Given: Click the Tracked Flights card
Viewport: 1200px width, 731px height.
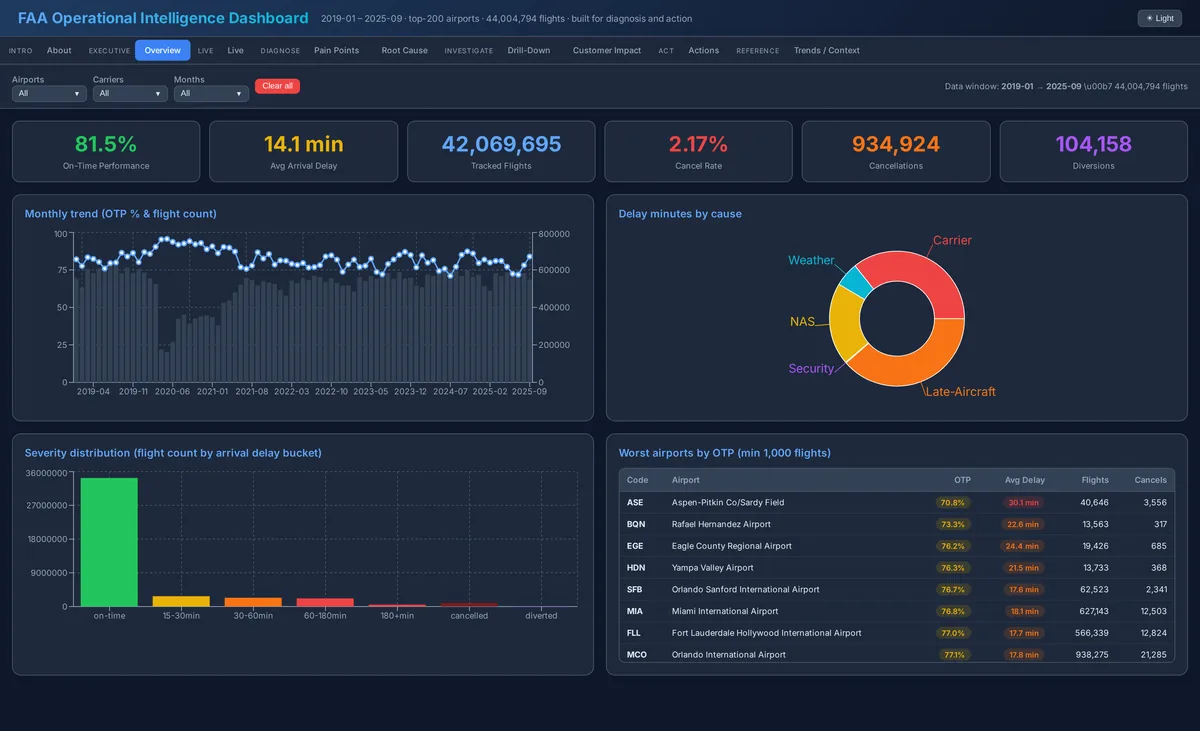Looking at the screenshot, I should [501, 152].
